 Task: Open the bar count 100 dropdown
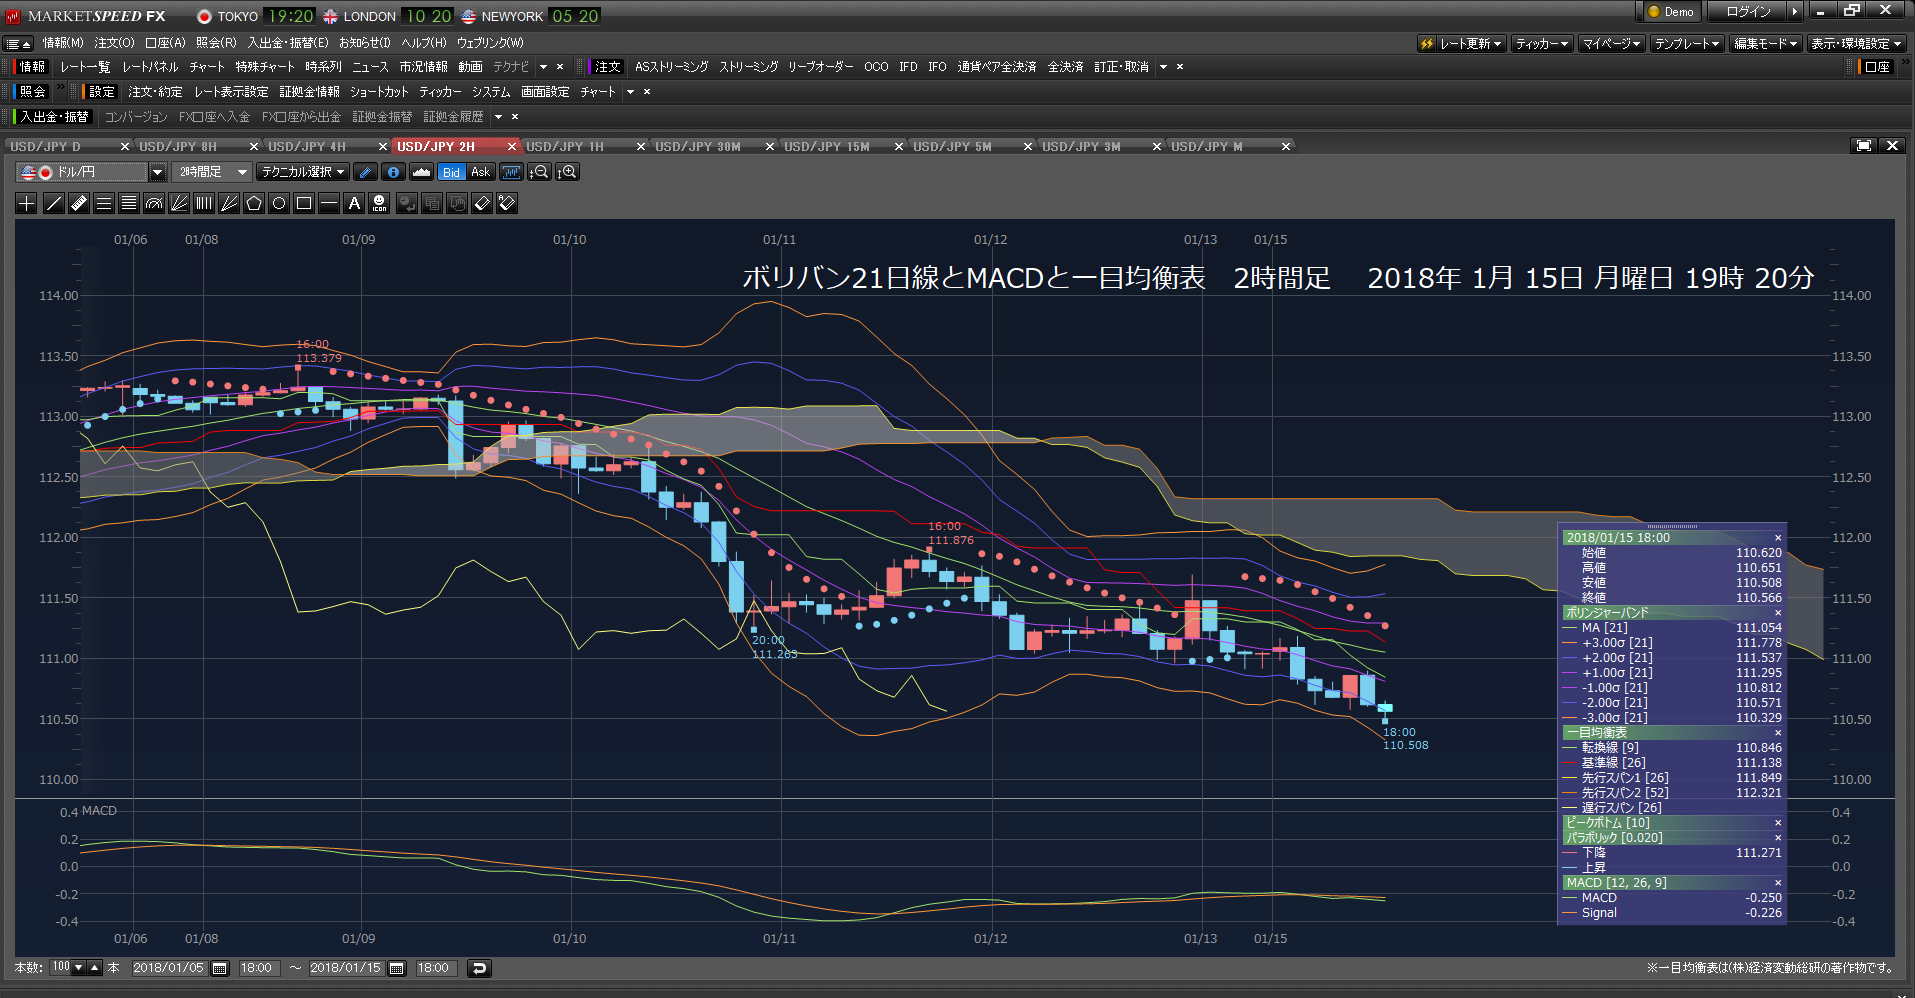click(78, 968)
